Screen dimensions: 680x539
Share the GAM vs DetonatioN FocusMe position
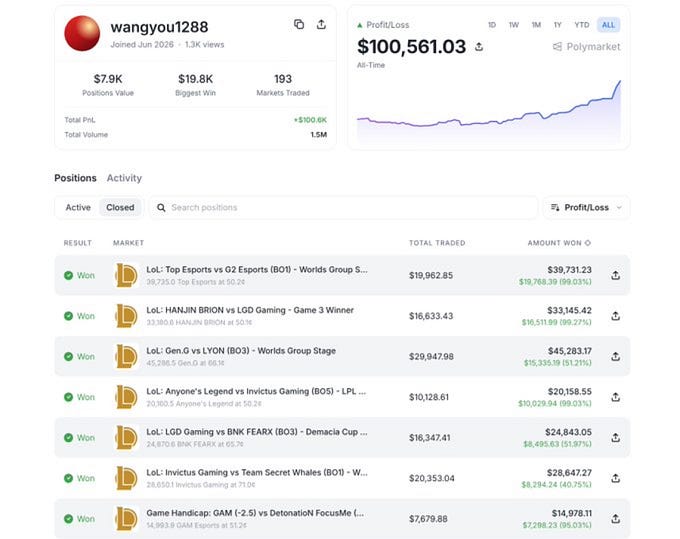(x=615, y=519)
